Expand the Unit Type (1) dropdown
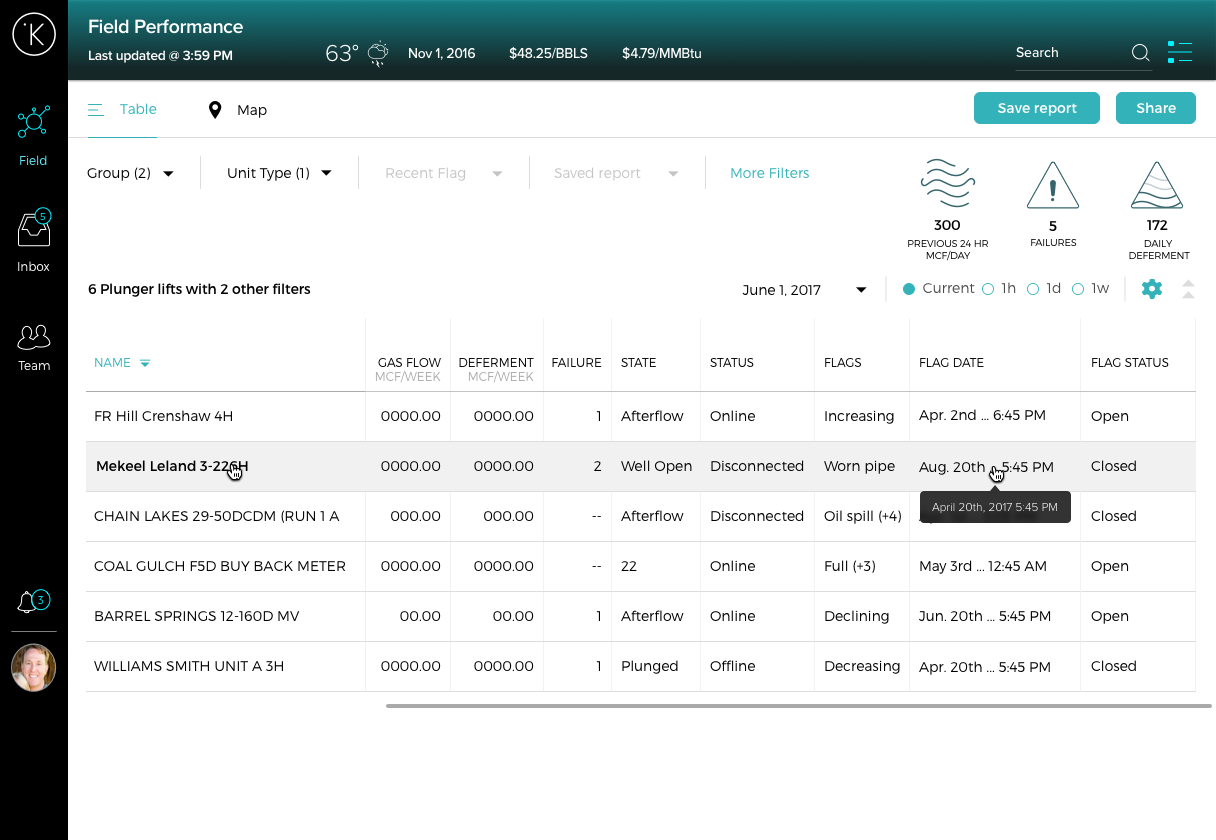The width and height of the screenshot is (1216, 840). [x=279, y=173]
